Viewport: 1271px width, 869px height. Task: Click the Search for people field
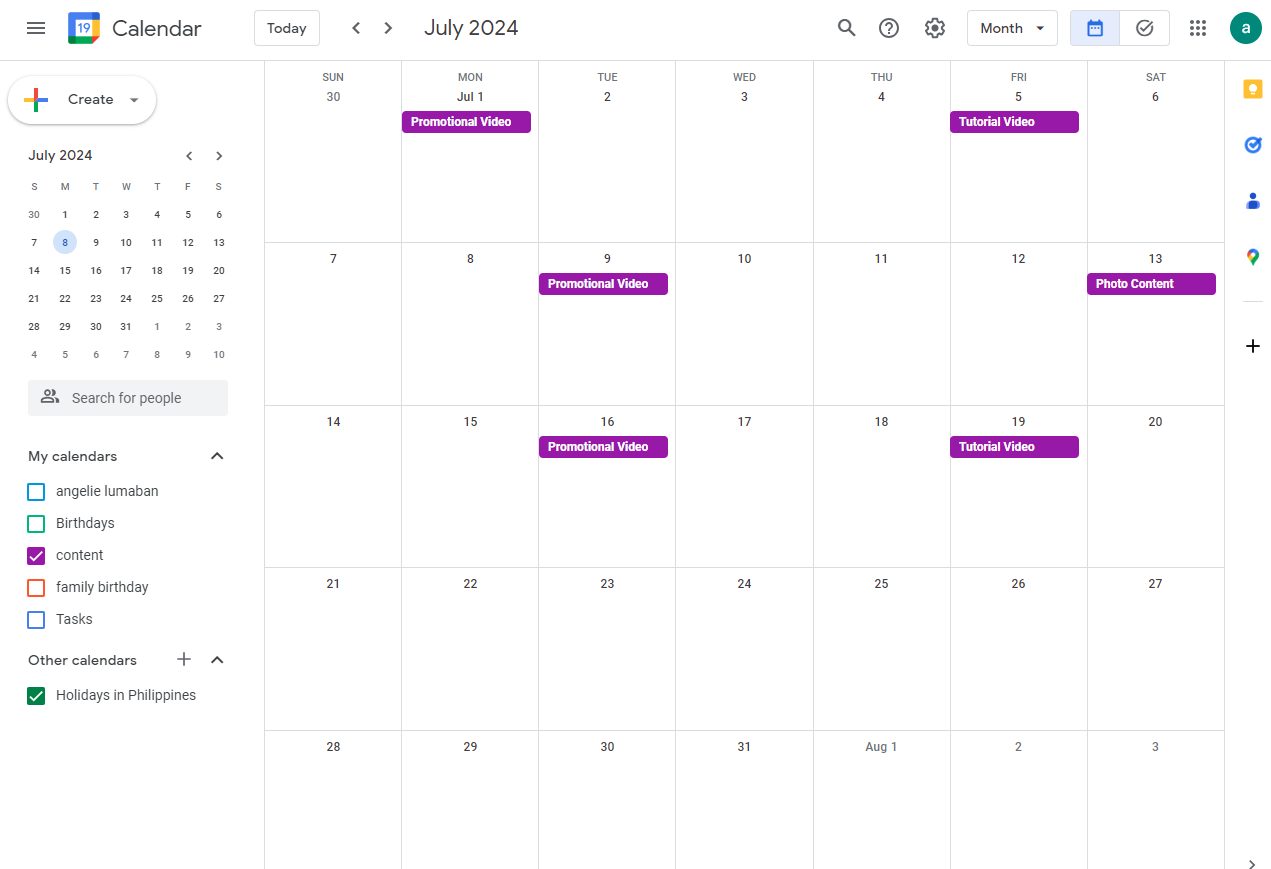[x=128, y=398]
